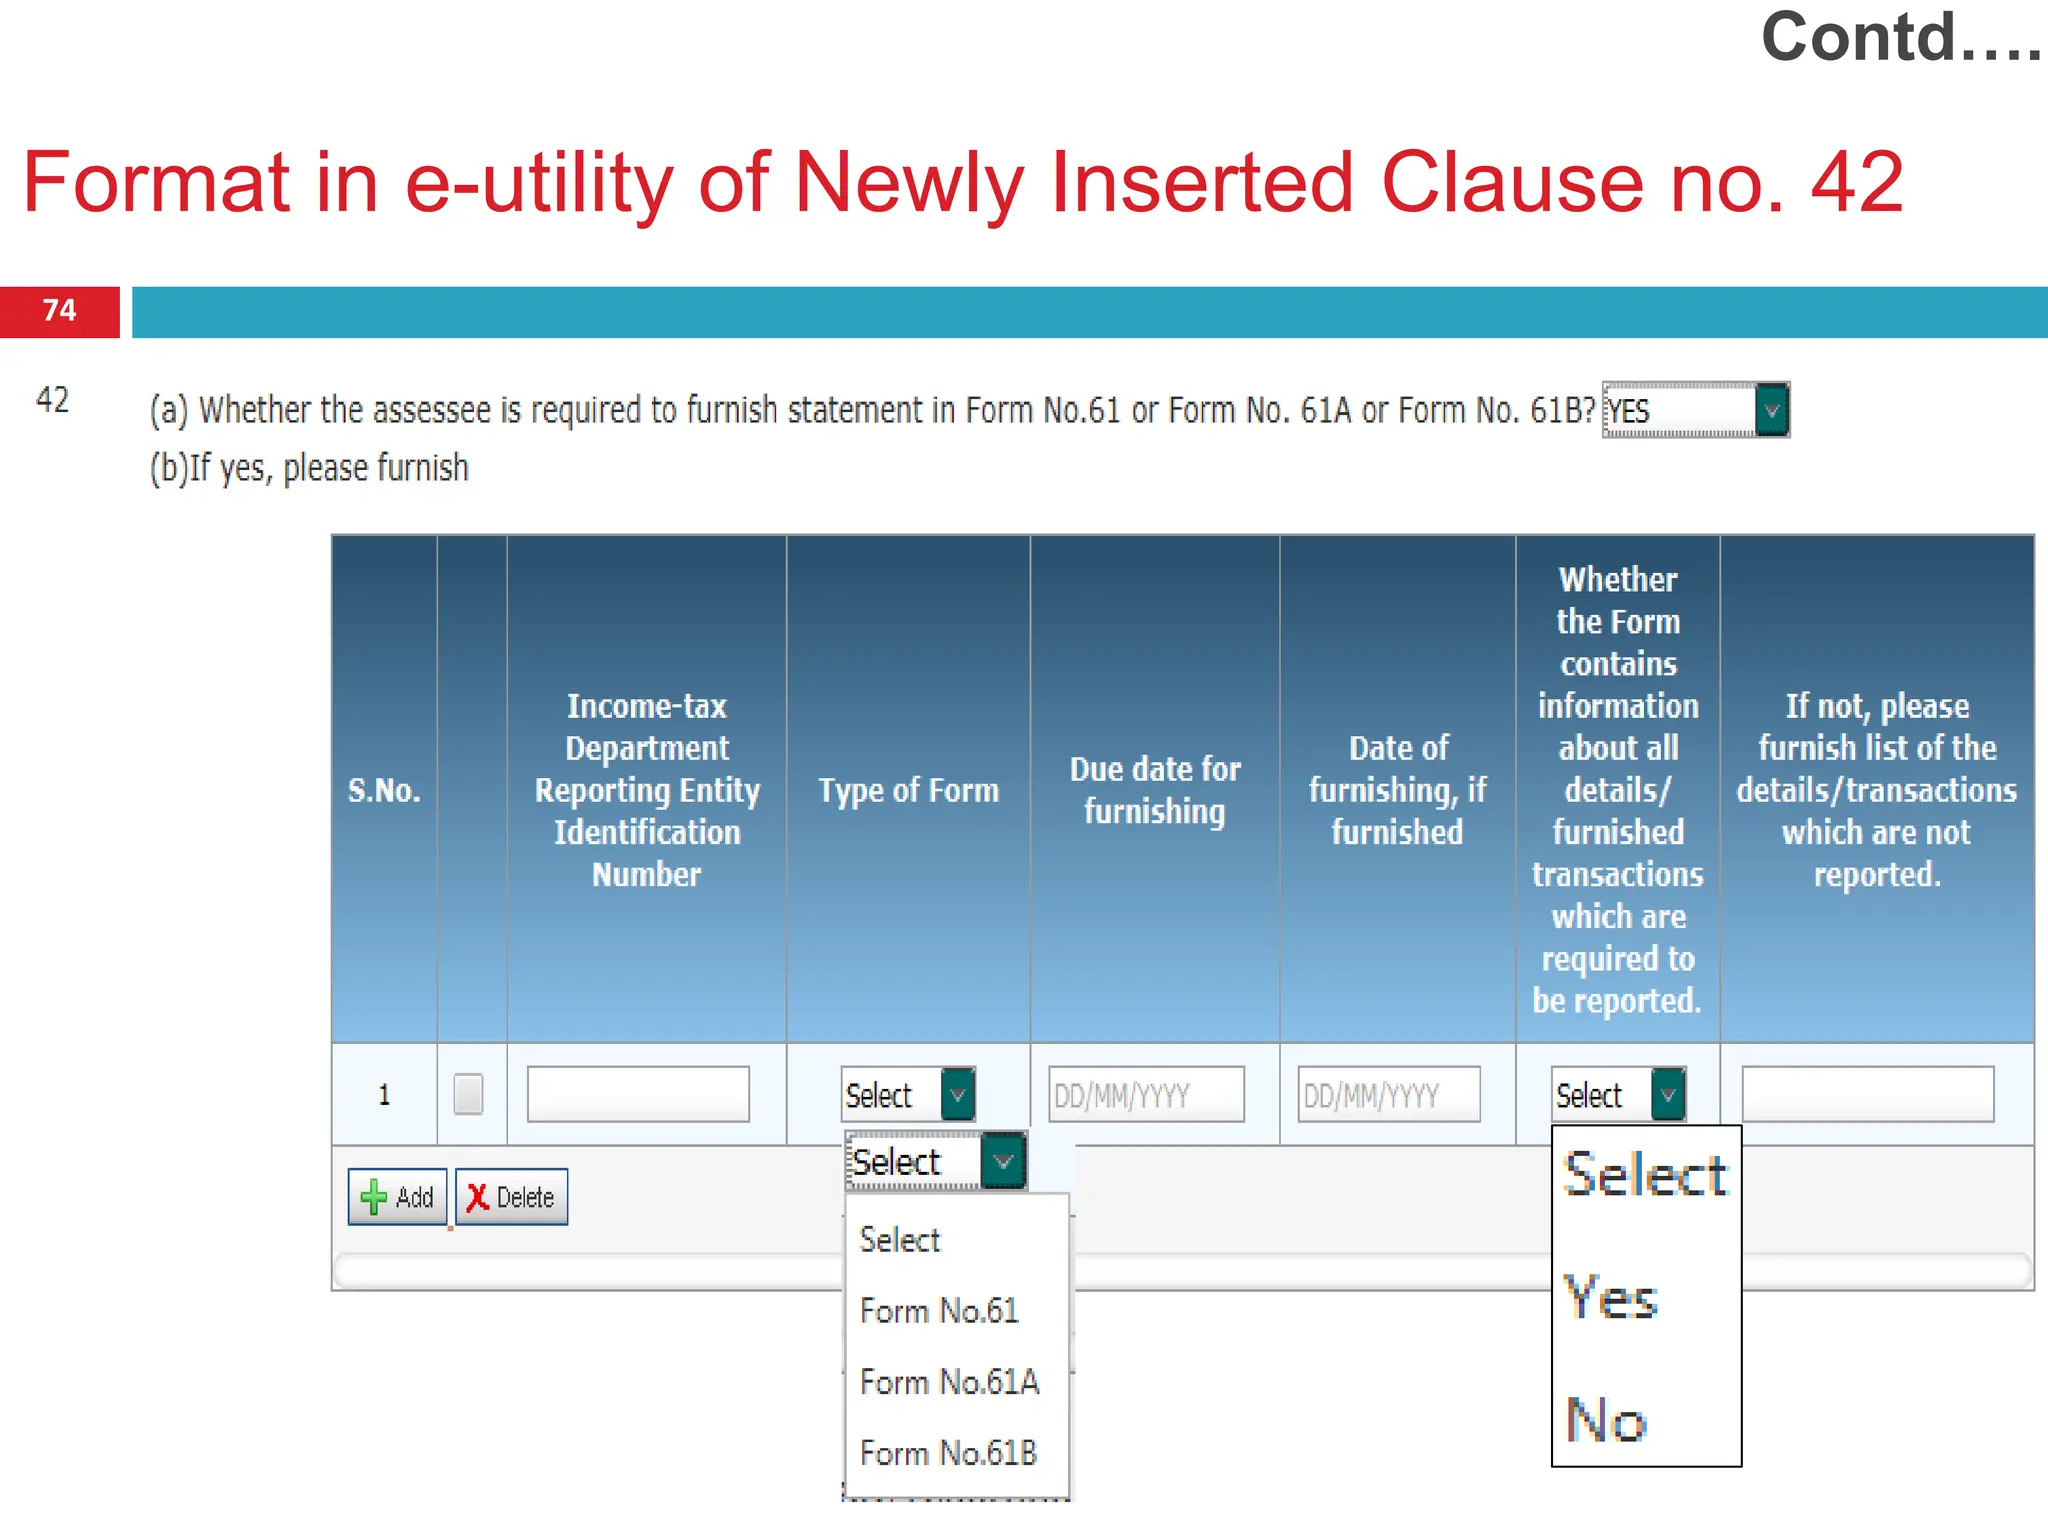The height and width of the screenshot is (1536, 2048).
Task: Click the Reporting Entity Identification Number field
Action: pos(638,1093)
